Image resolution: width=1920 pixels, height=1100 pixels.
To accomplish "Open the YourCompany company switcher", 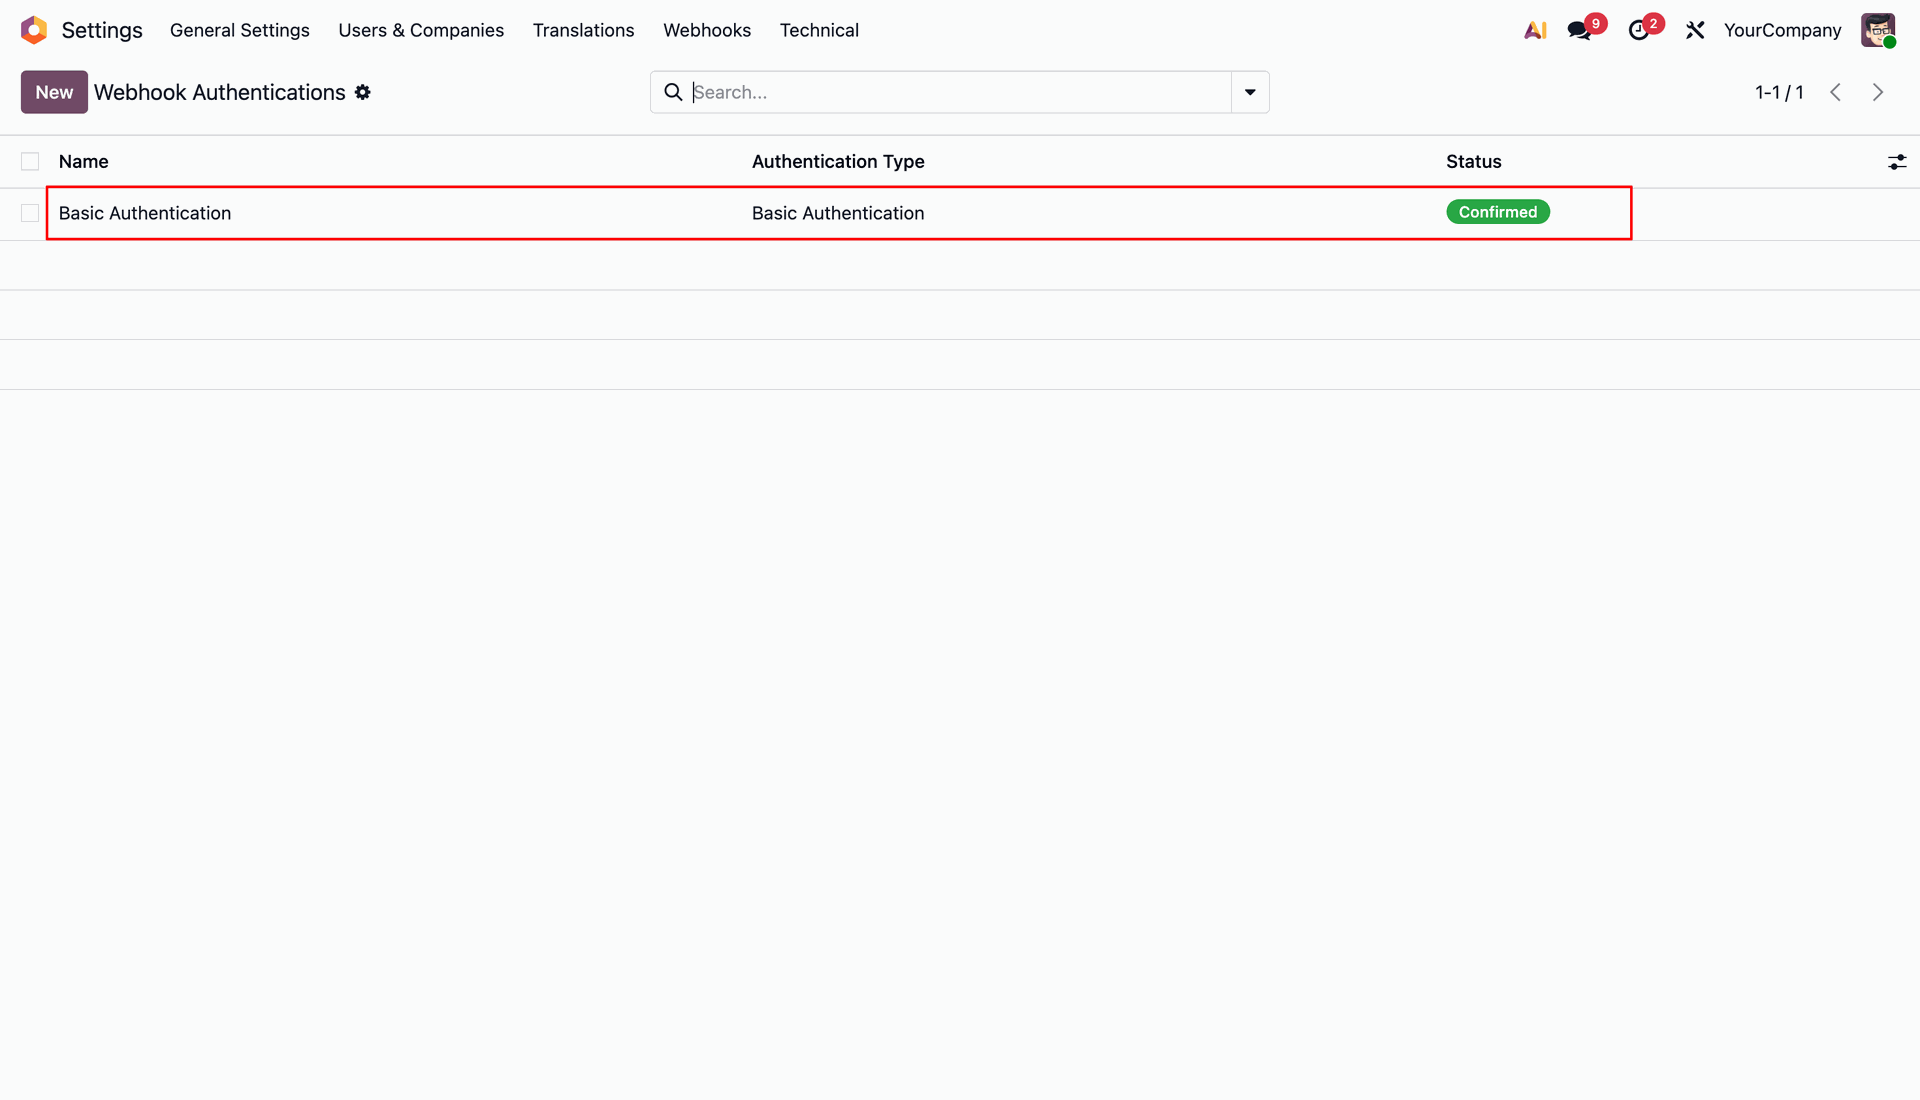I will (x=1782, y=30).
